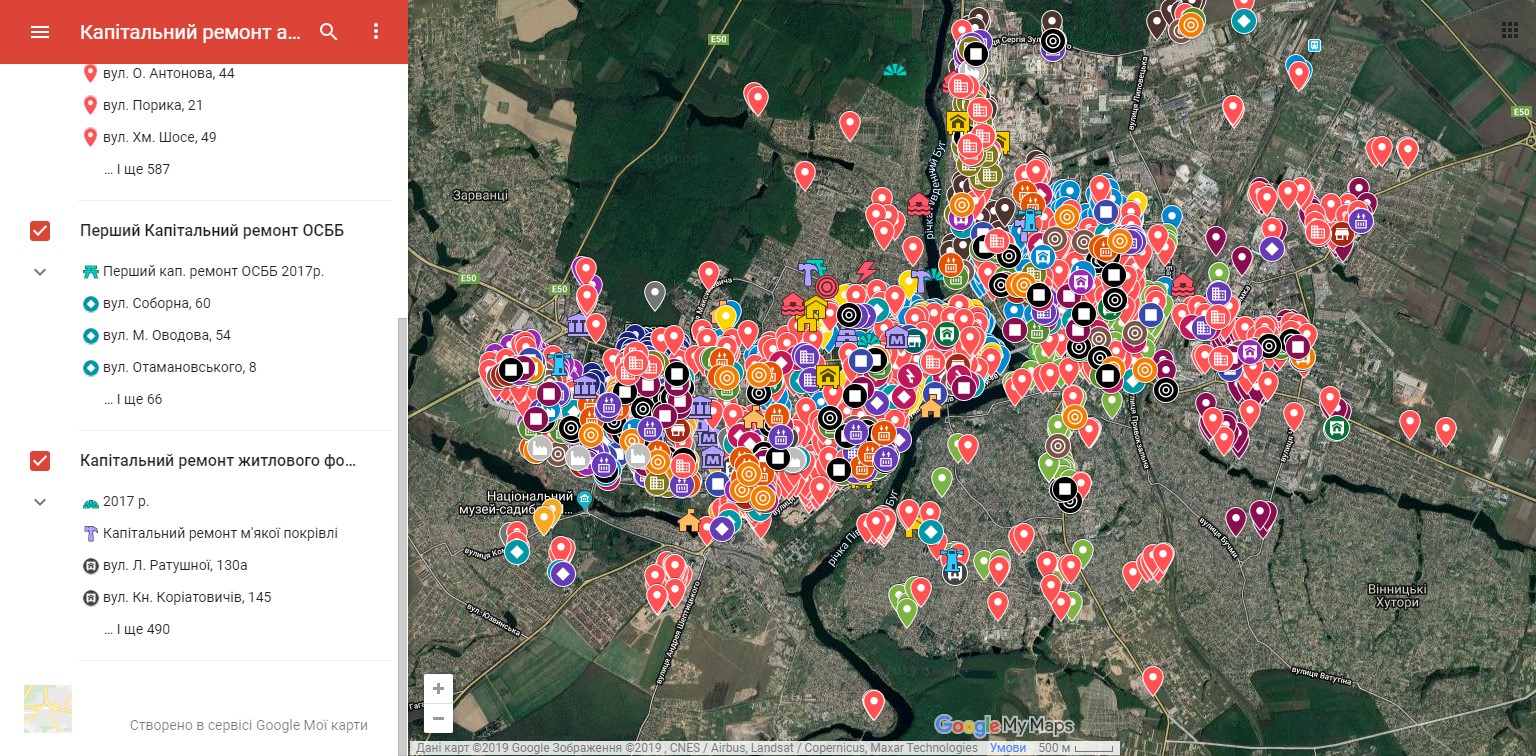Click the teal museum marker by Національний музей-садиба
The width and height of the screenshot is (1536, 756).
(585, 499)
